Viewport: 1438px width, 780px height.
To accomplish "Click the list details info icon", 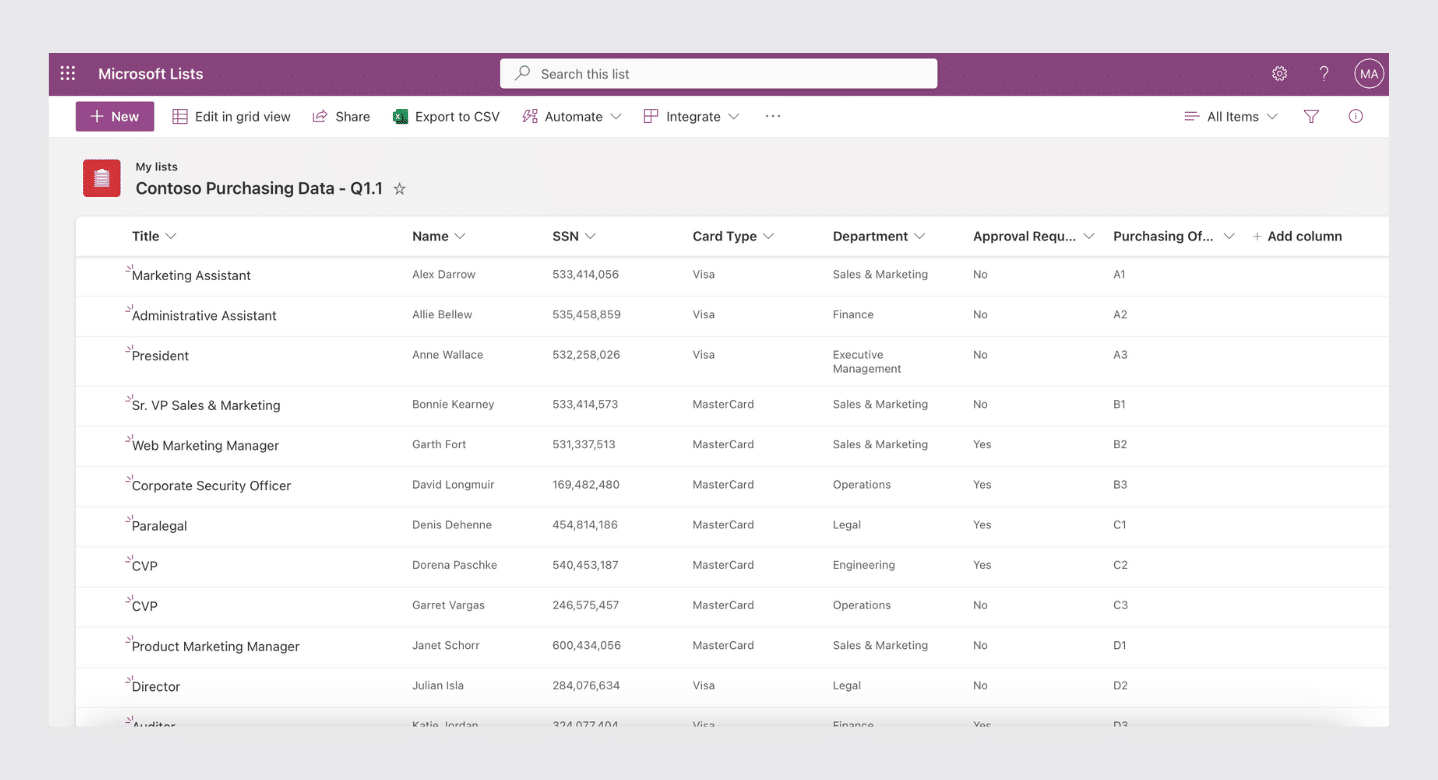I will [1355, 116].
